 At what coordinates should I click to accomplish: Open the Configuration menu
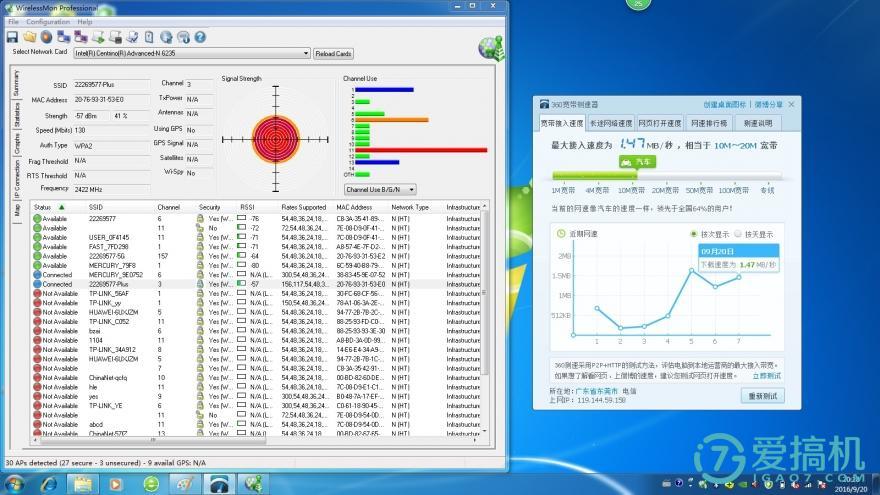[x=48, y=22]
